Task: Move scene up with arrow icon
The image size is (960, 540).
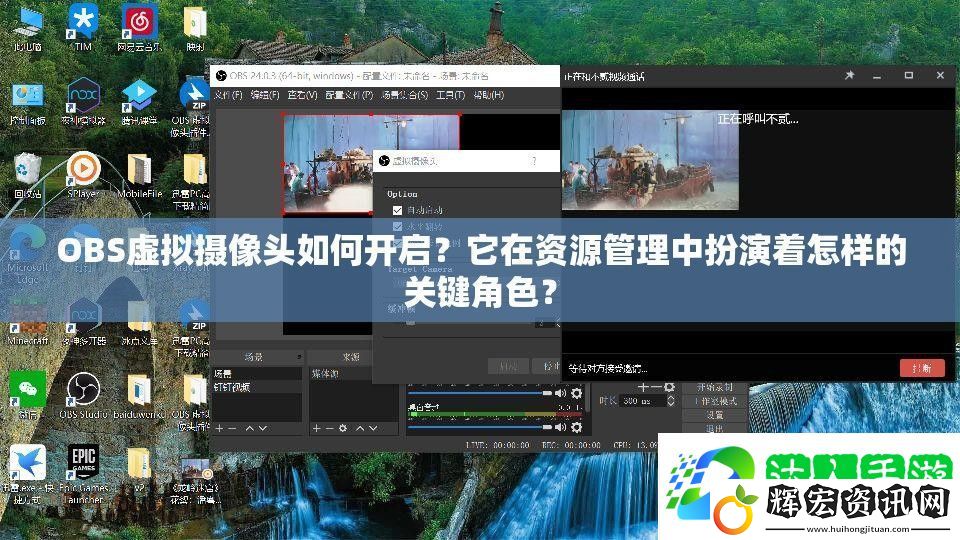Action: click(249, 429)
